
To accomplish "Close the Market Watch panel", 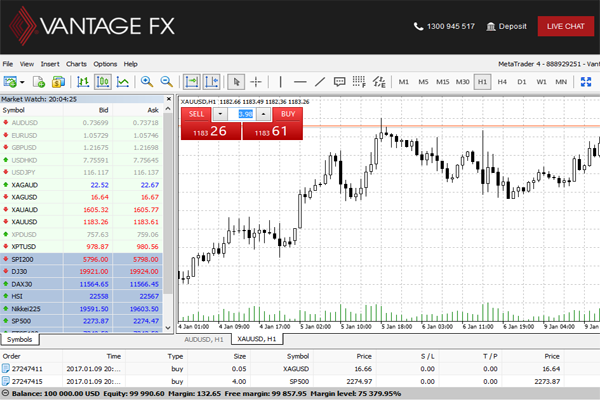I will tap(169, 99).
